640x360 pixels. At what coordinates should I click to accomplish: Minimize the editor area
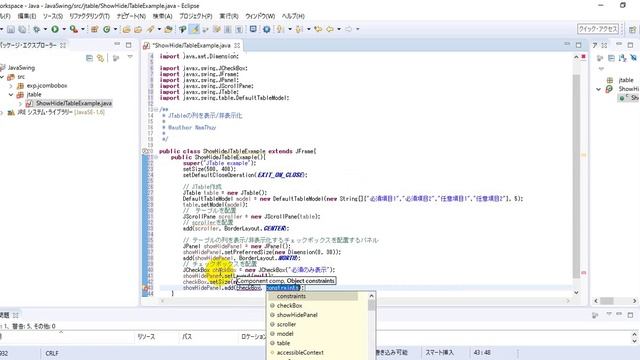tap(567, 44)
